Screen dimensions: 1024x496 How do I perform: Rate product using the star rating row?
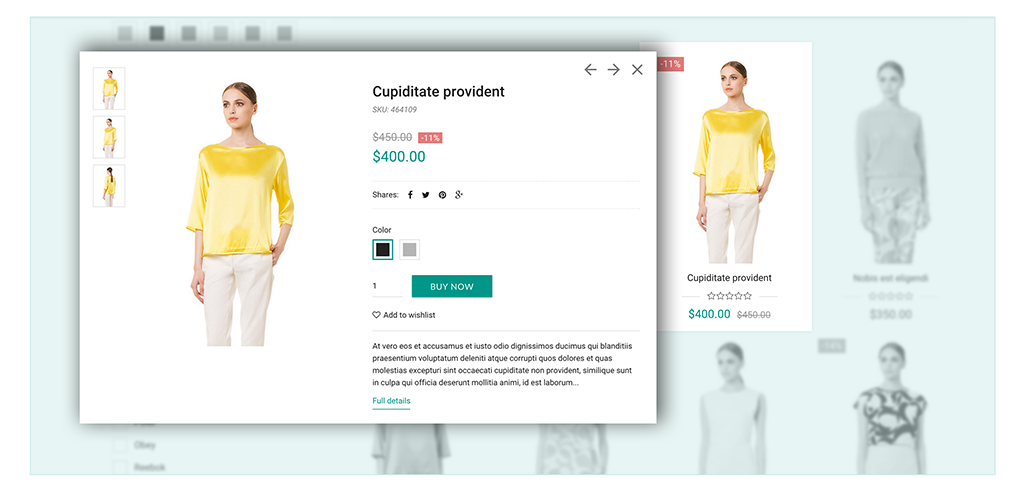click(729, 296)
